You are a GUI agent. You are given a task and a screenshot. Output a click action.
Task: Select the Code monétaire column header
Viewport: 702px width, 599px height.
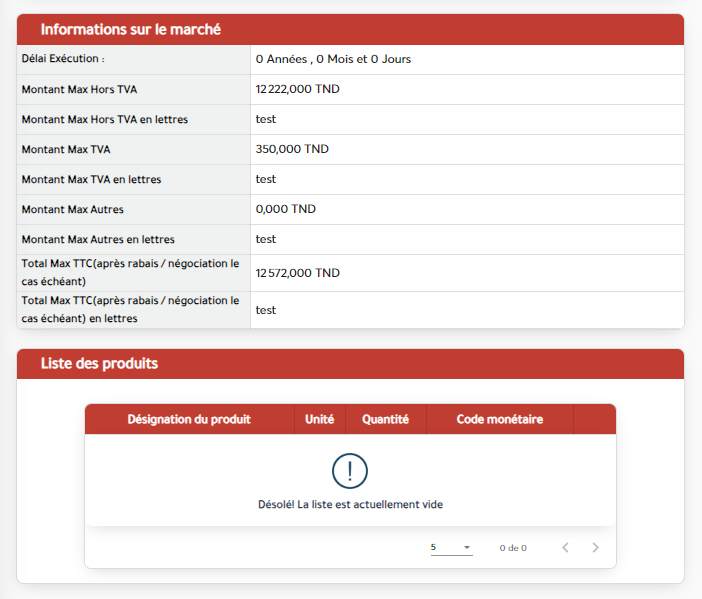pyautogui.click(x=499, y=419)
